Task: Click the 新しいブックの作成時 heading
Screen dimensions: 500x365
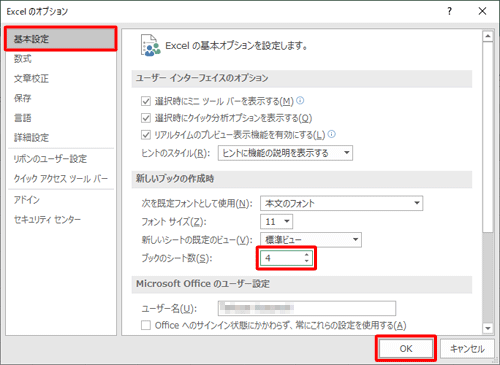Action: coord(175,179)
